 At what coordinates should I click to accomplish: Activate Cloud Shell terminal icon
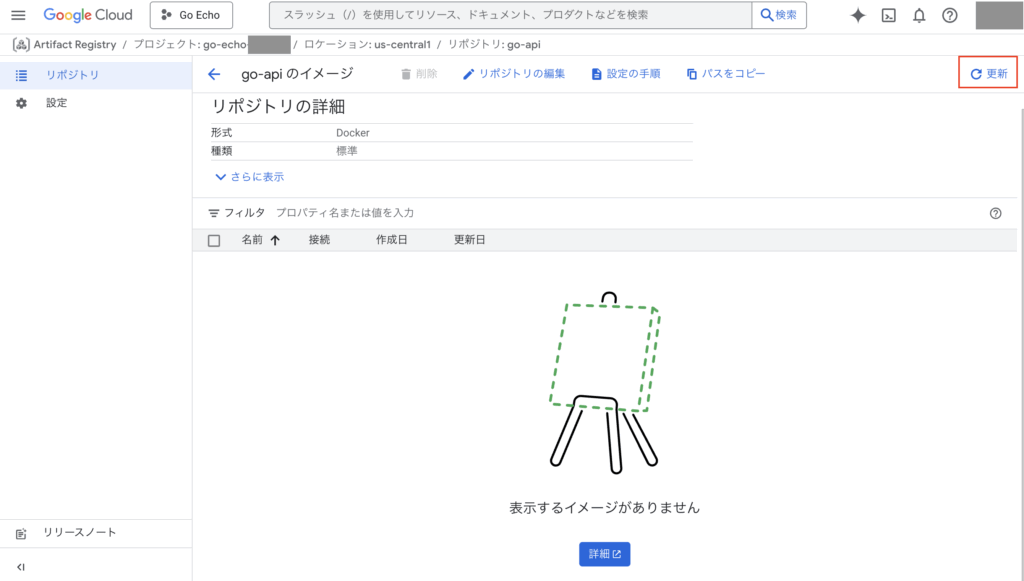[x=888, y=15]
